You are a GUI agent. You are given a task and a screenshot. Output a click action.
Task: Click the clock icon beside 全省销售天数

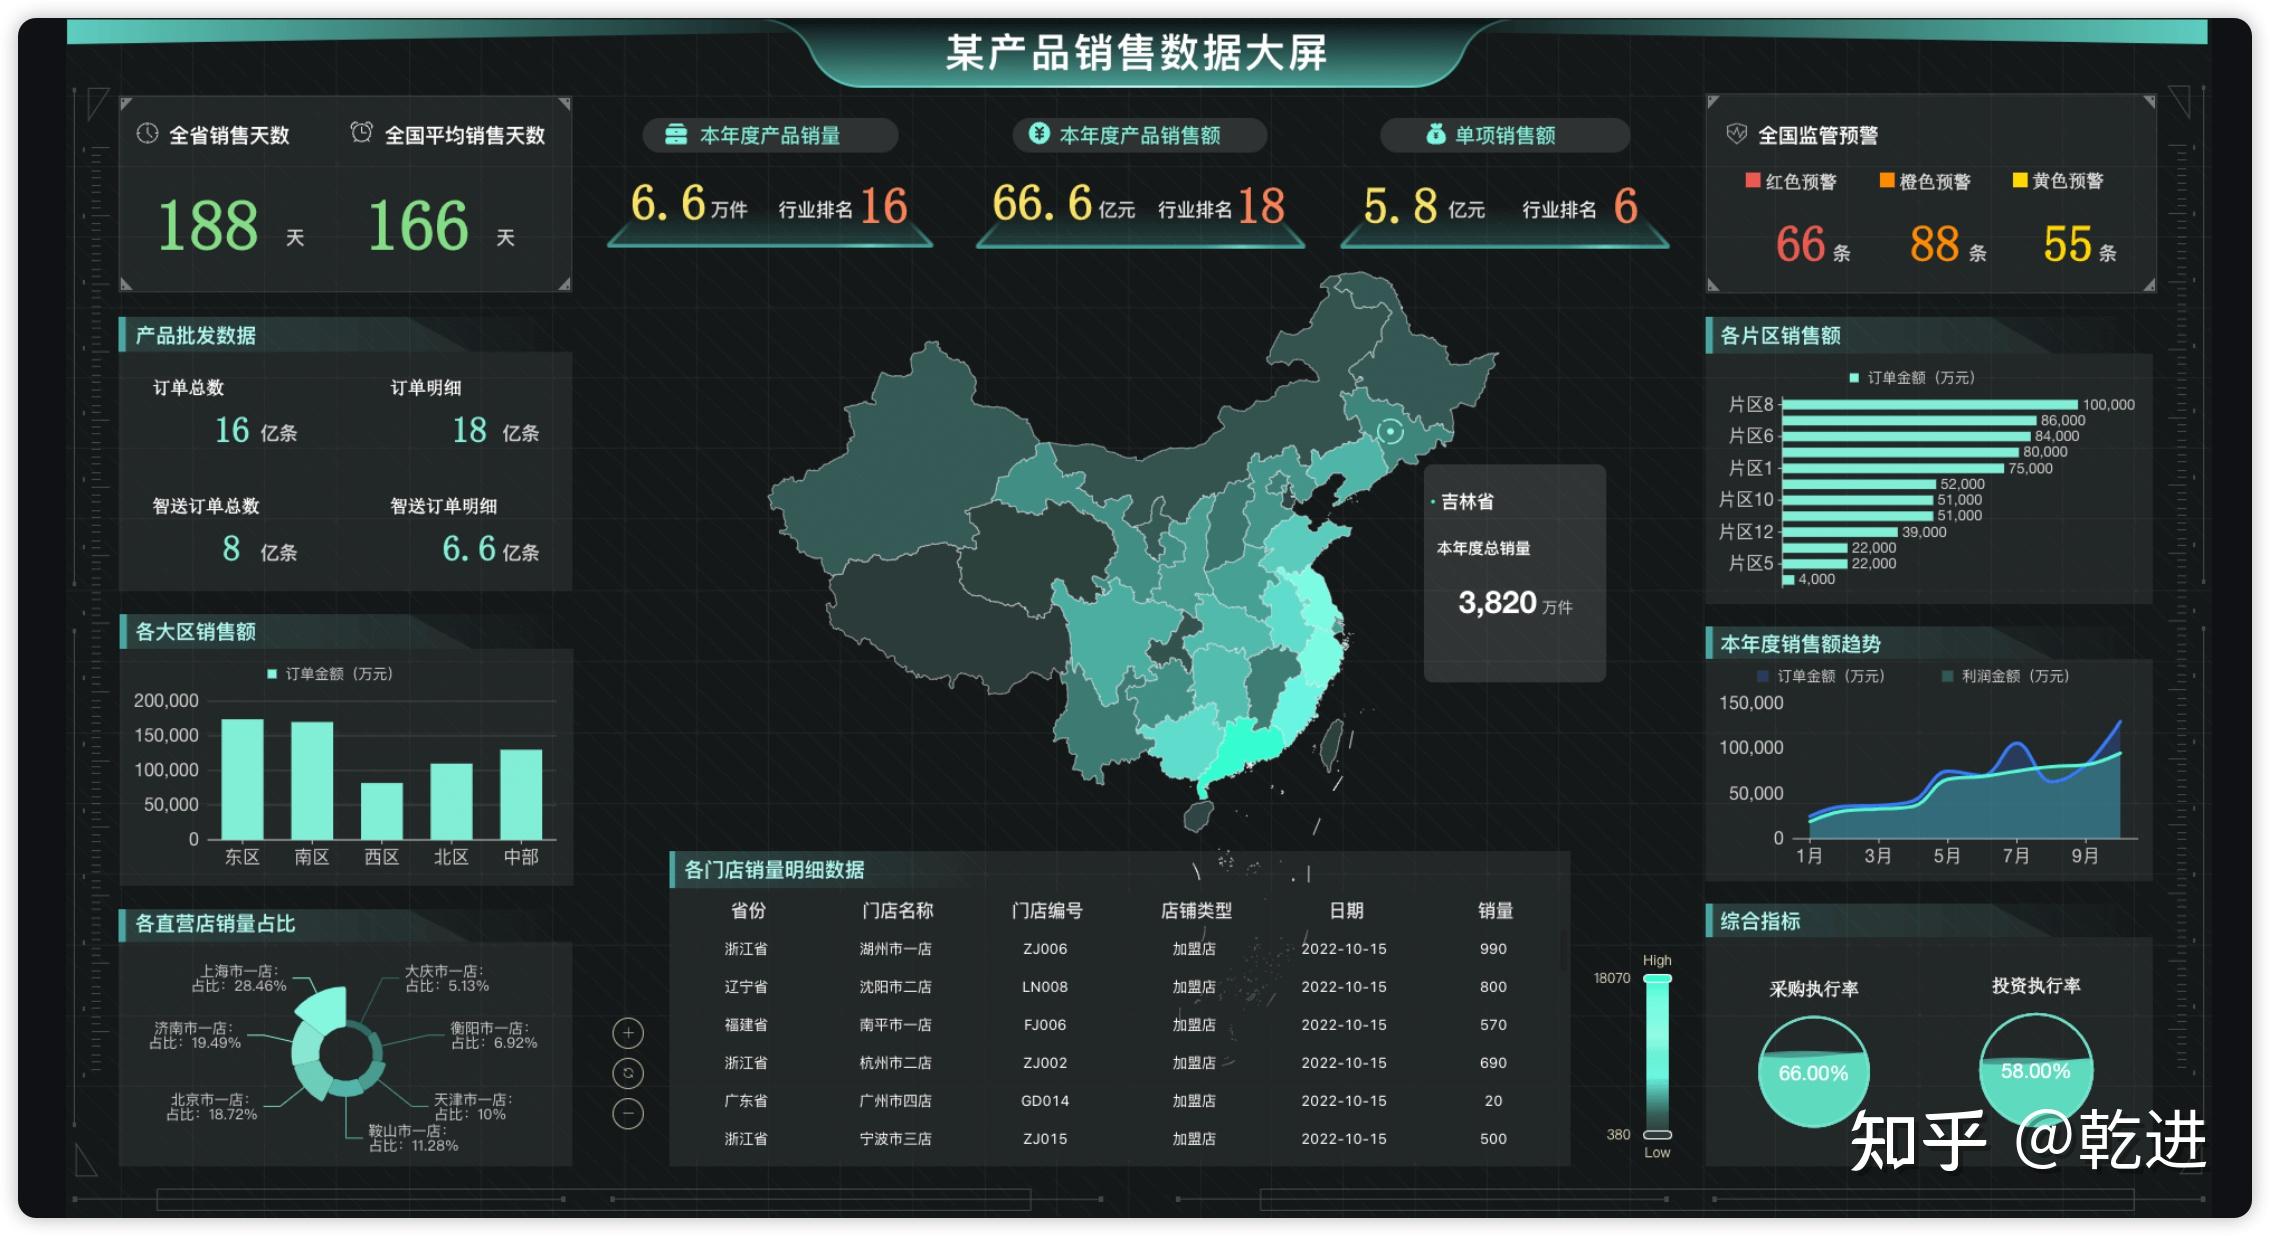point(147,134)
